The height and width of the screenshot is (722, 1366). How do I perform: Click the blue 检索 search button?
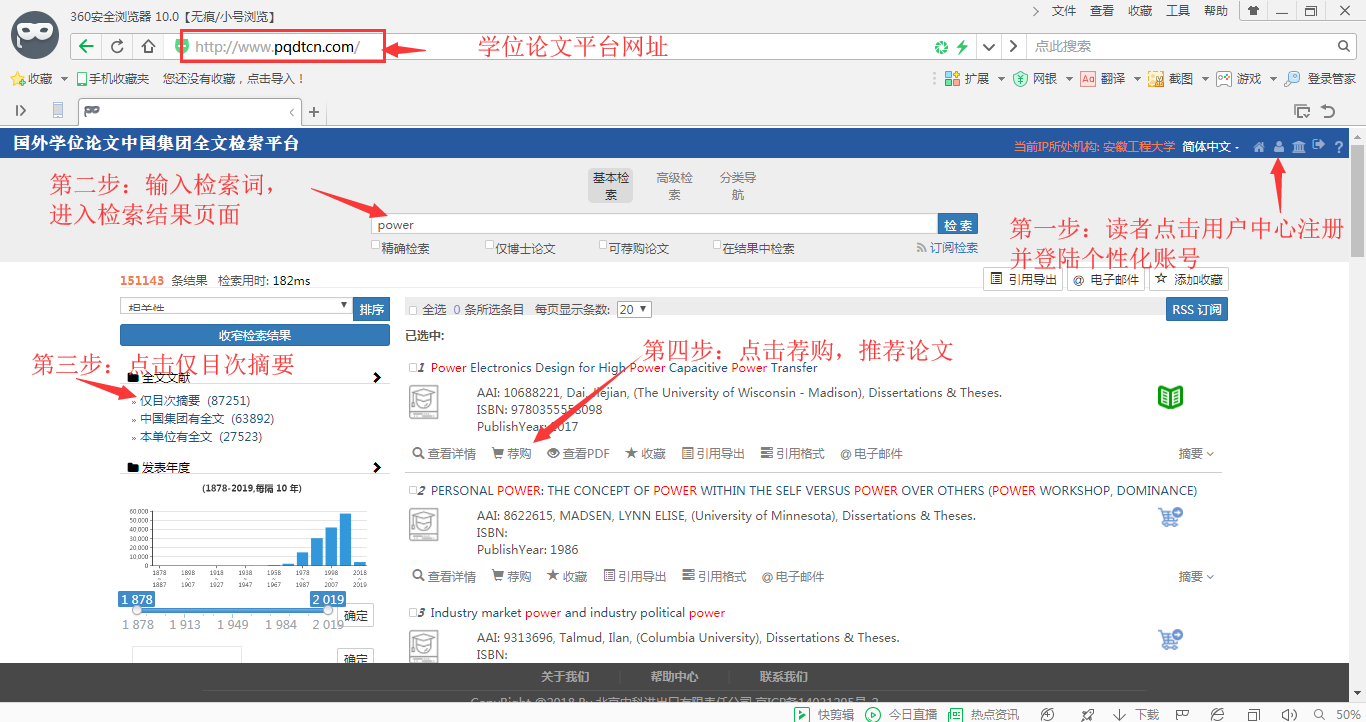tap(957, 225)
